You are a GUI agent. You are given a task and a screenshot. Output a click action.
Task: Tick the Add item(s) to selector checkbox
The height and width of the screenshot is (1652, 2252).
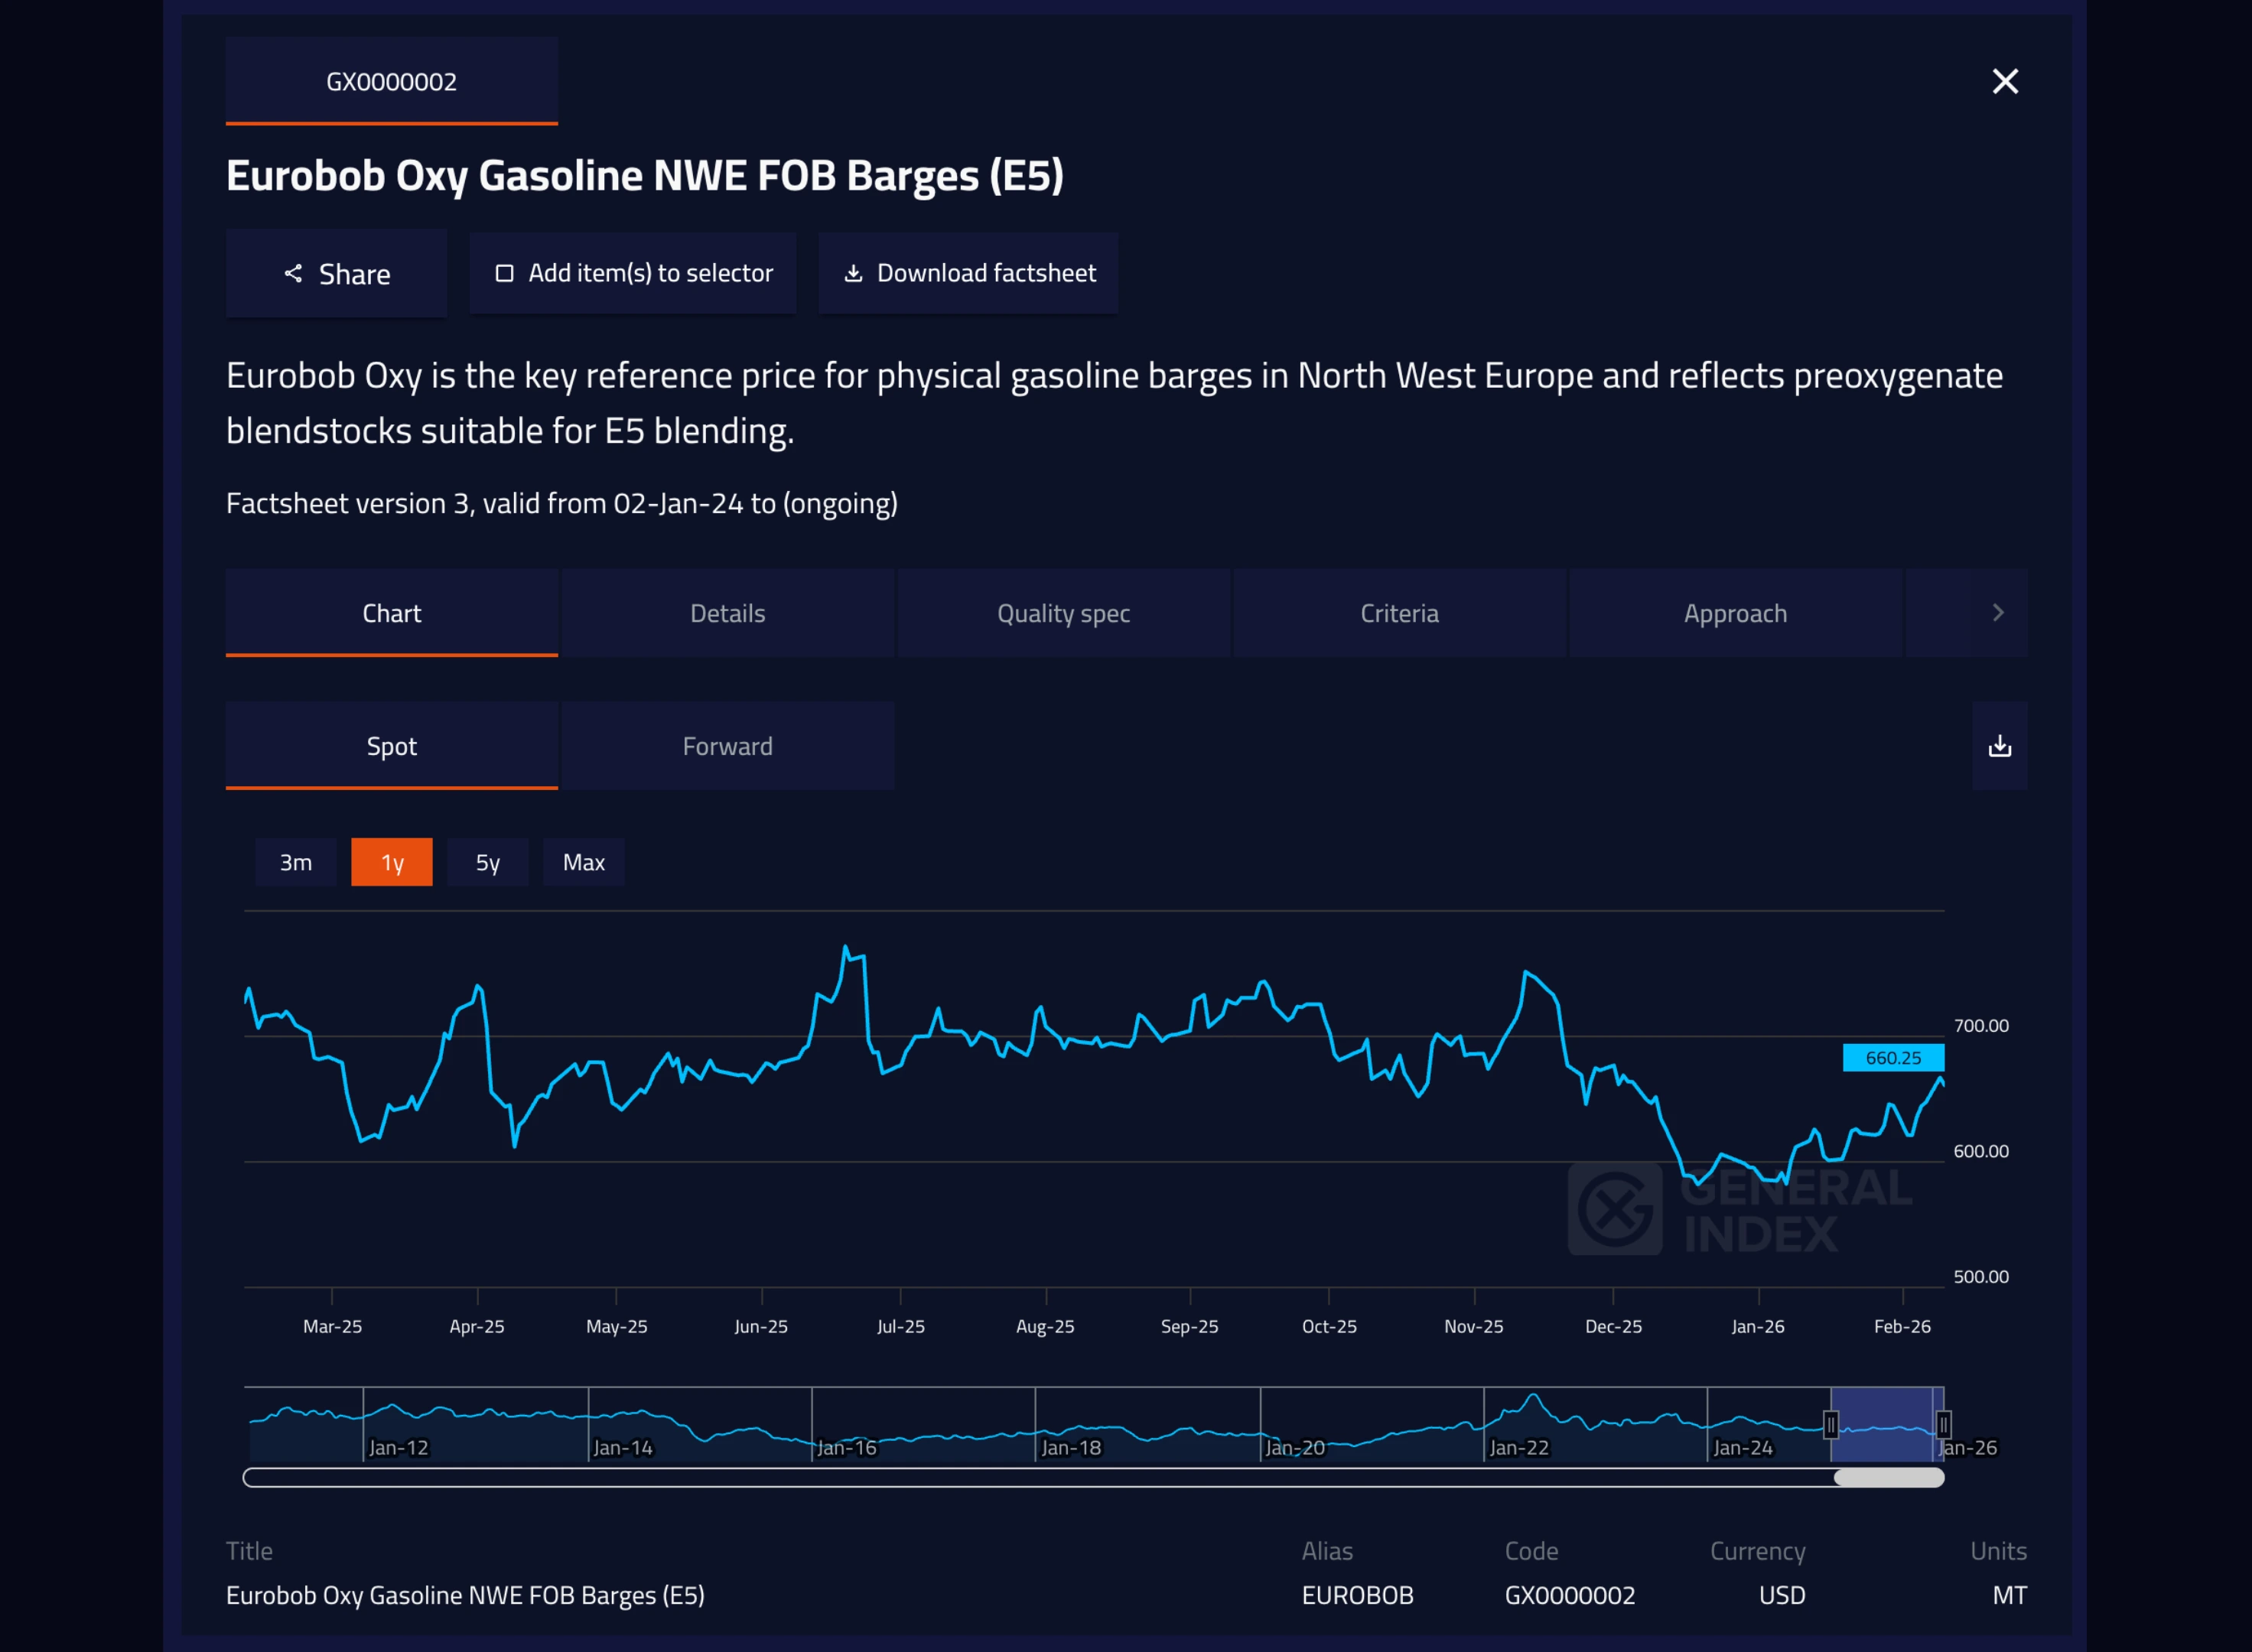(505, 273)
